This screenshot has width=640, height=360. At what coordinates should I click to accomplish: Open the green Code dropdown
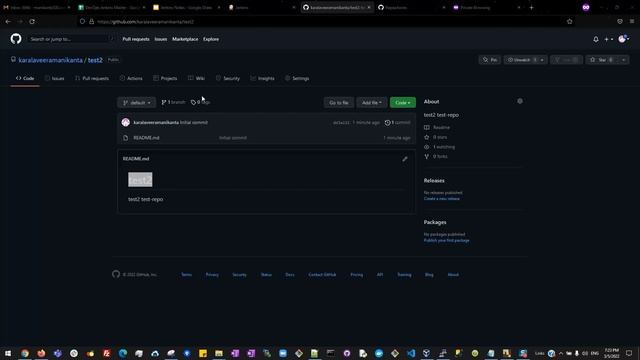pyautogui.click(x=403, y=102)
